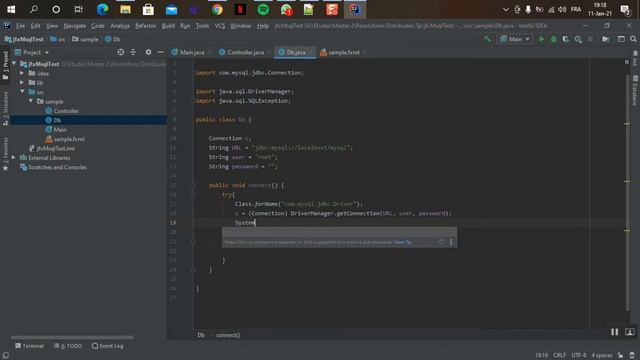Screen dimensions: 640x360
Task: Click the src breadcrumb in navigation bar
Action: tap(58, 39)
